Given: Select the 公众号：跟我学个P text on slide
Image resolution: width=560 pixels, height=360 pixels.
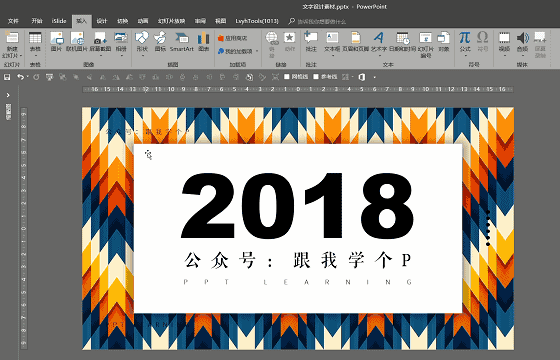Looking at the screenshot, I should [x=298, y=260].
